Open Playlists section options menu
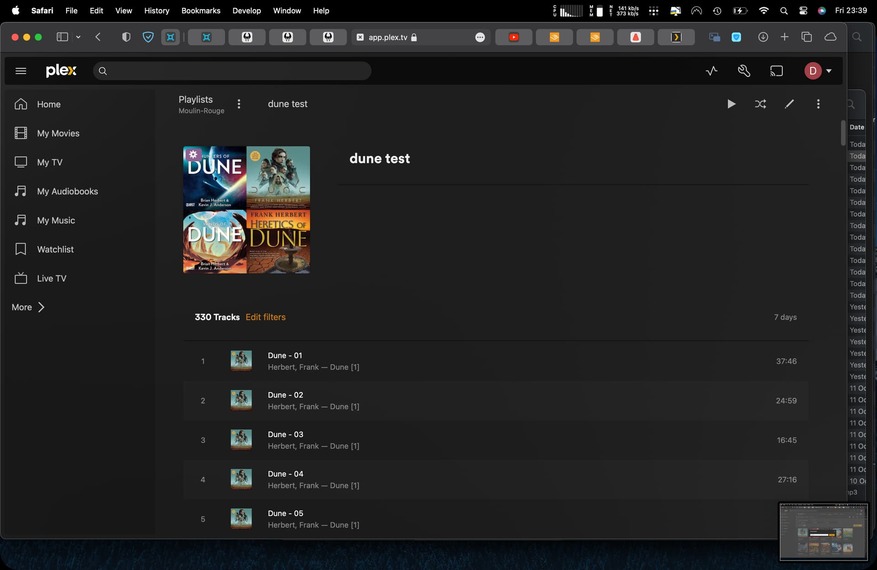 tap(239, 104)
